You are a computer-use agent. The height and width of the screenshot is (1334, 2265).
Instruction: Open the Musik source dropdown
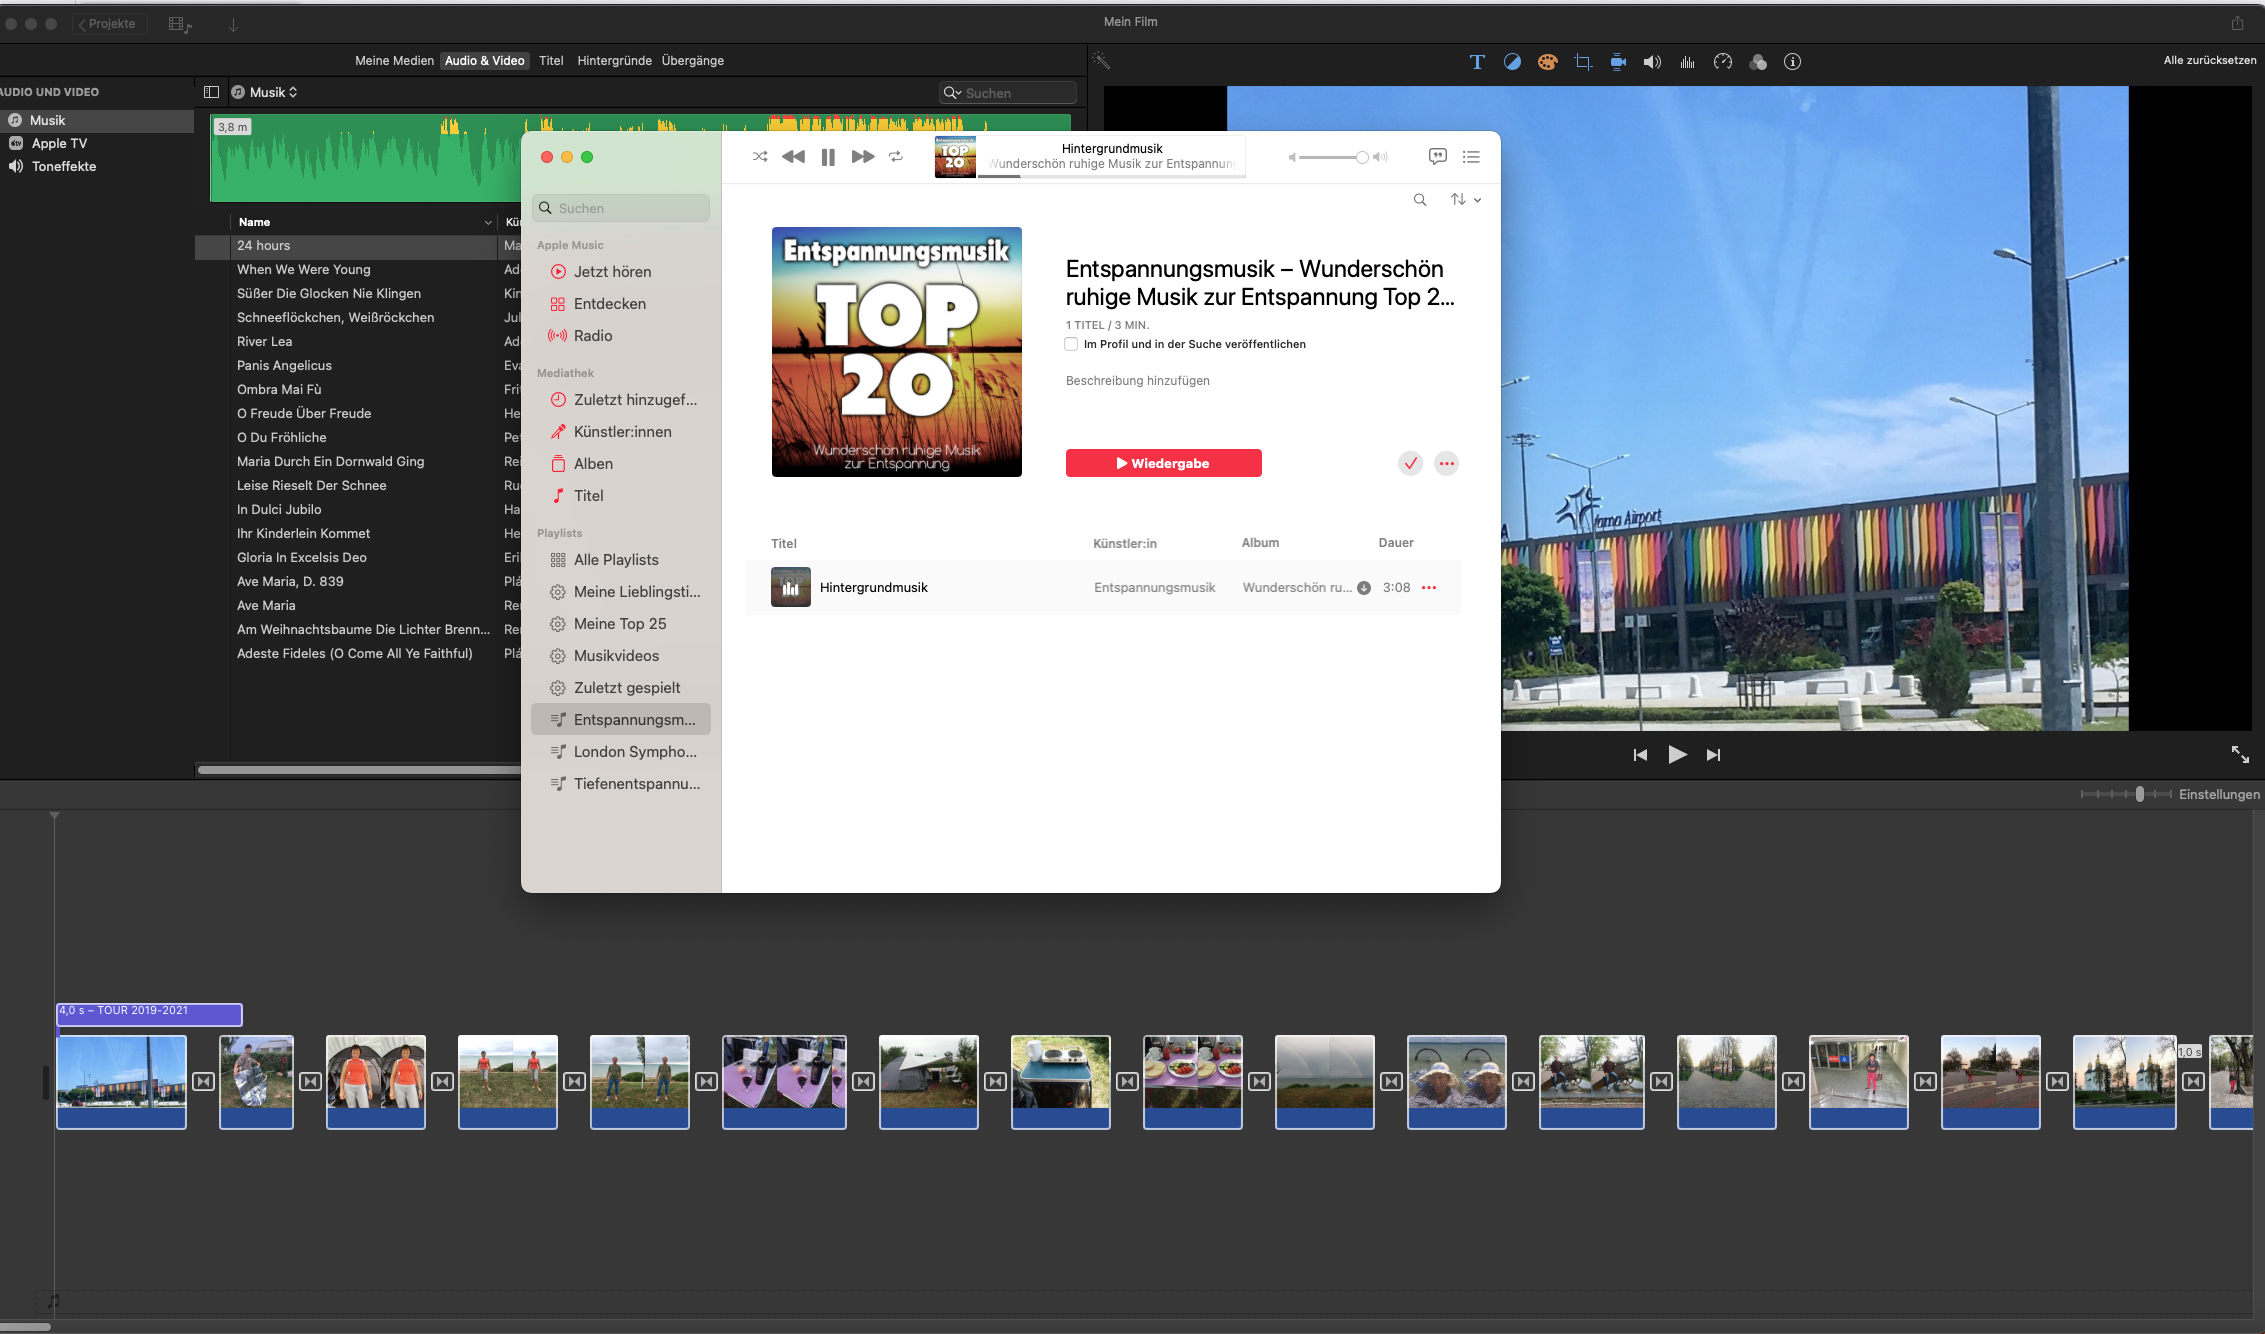pos(272,92)
